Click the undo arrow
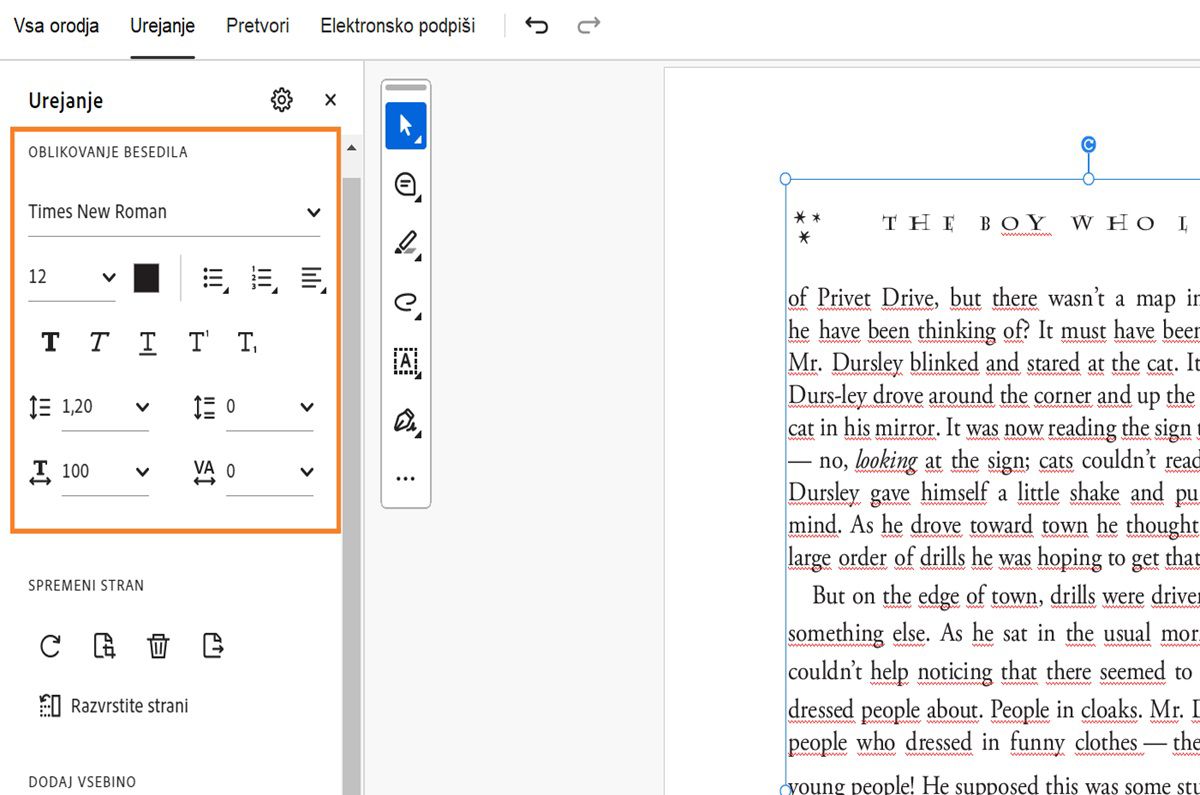Screen dimensions: 1200x795 [537, 26]
